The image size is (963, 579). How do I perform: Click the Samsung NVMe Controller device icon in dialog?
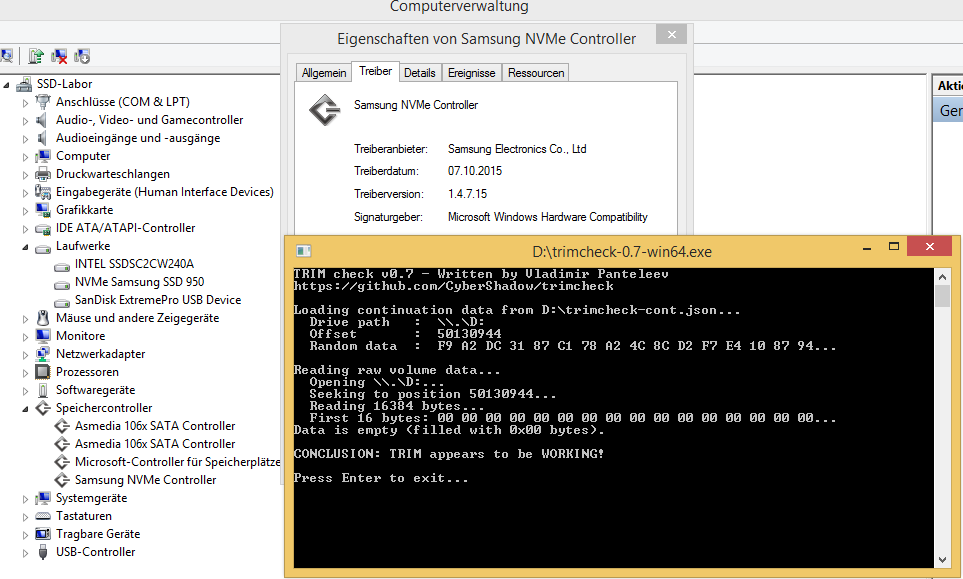pos(324,110)
